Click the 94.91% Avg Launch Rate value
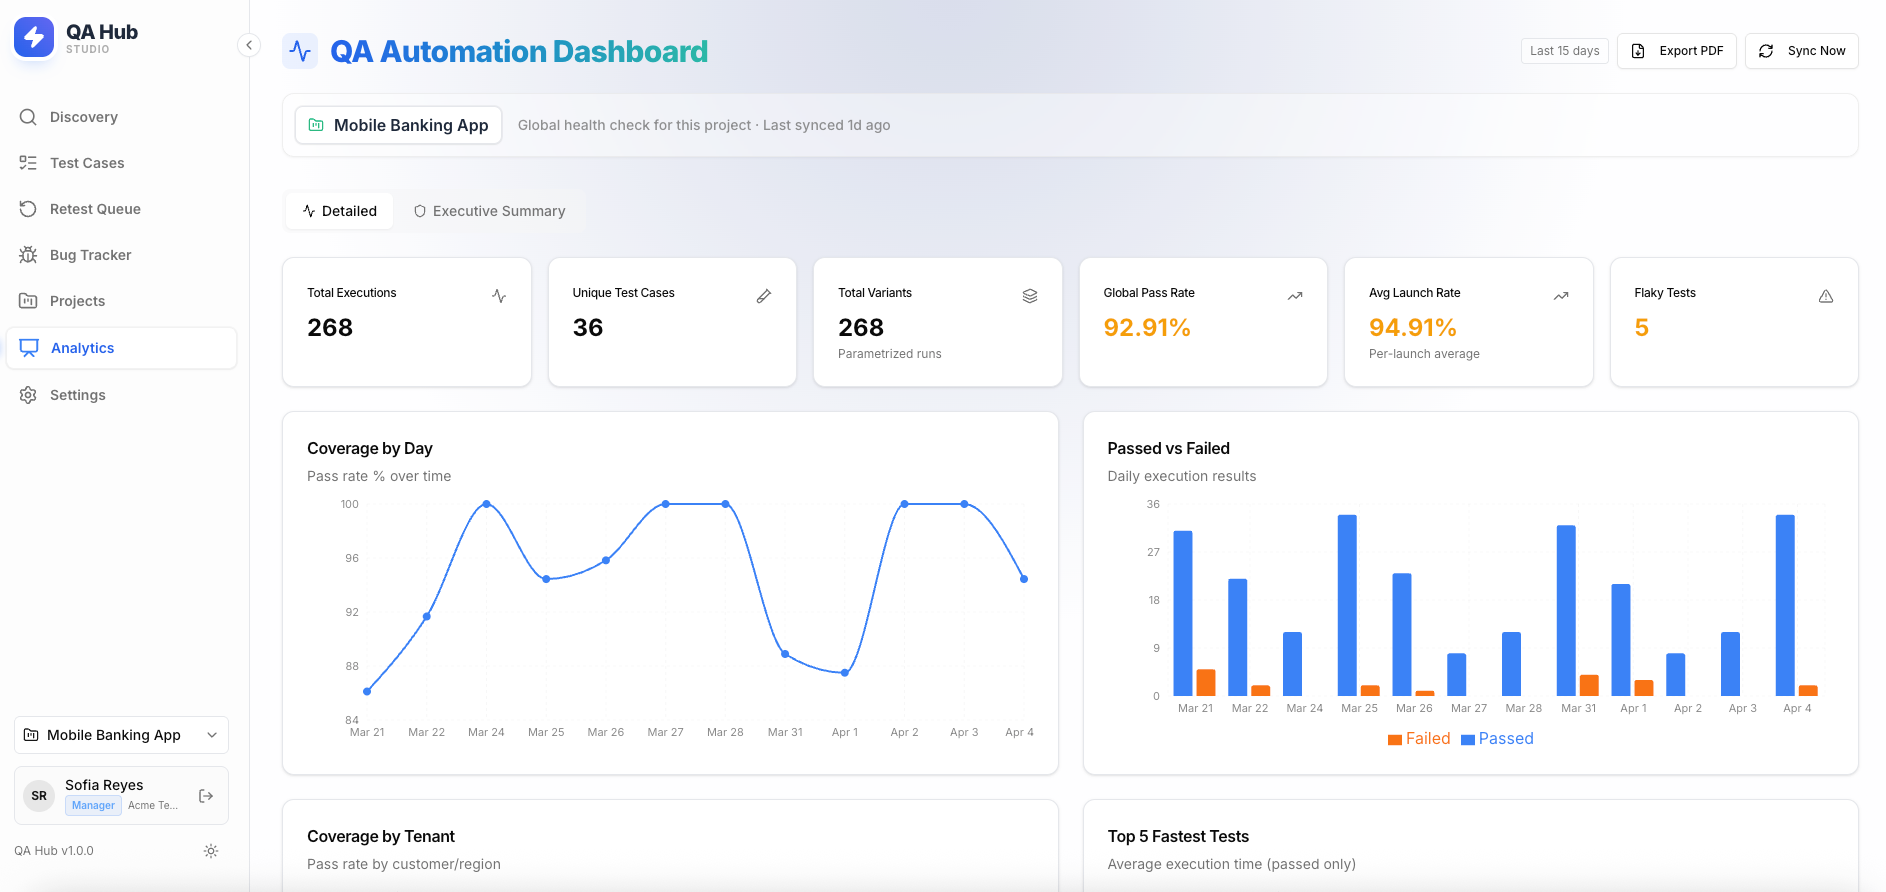This screenshot has height=892, width=1886. (x=1413, y=328)
